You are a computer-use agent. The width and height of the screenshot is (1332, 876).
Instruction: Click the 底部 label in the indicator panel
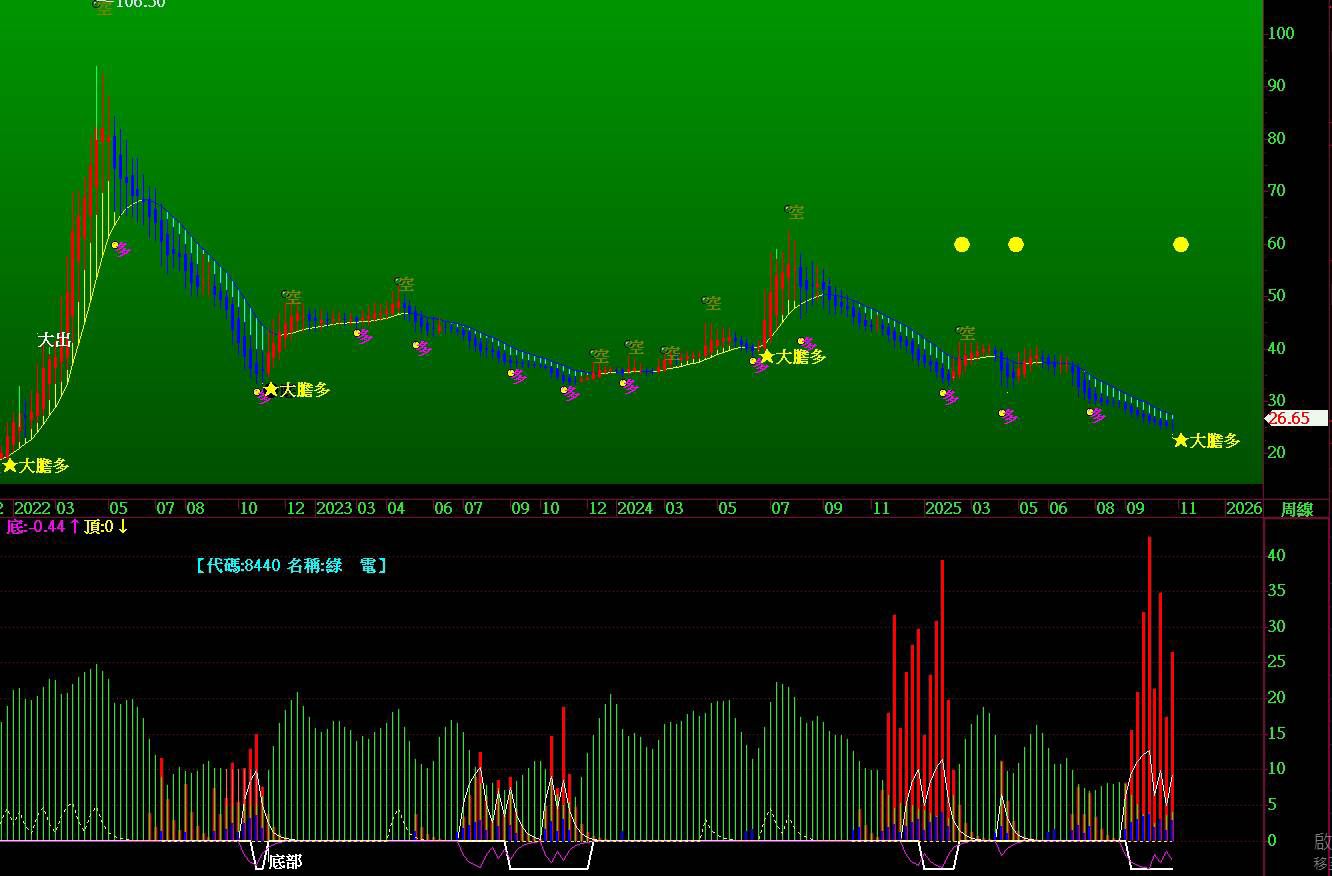(x=285, y=861)
